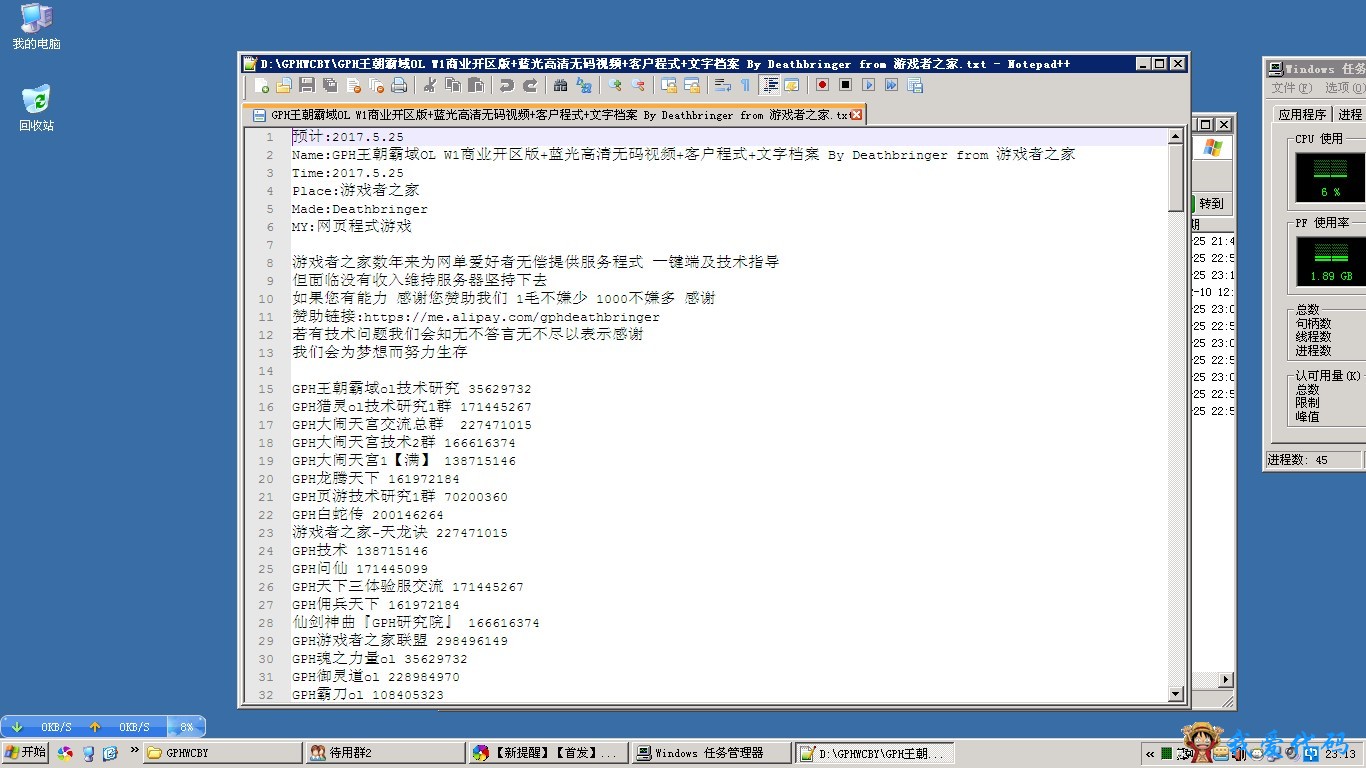The width and height of the screenshot is (1366, 768).
Task: Click the Save All toolbar icon
Action: click(x=330, y=86)
